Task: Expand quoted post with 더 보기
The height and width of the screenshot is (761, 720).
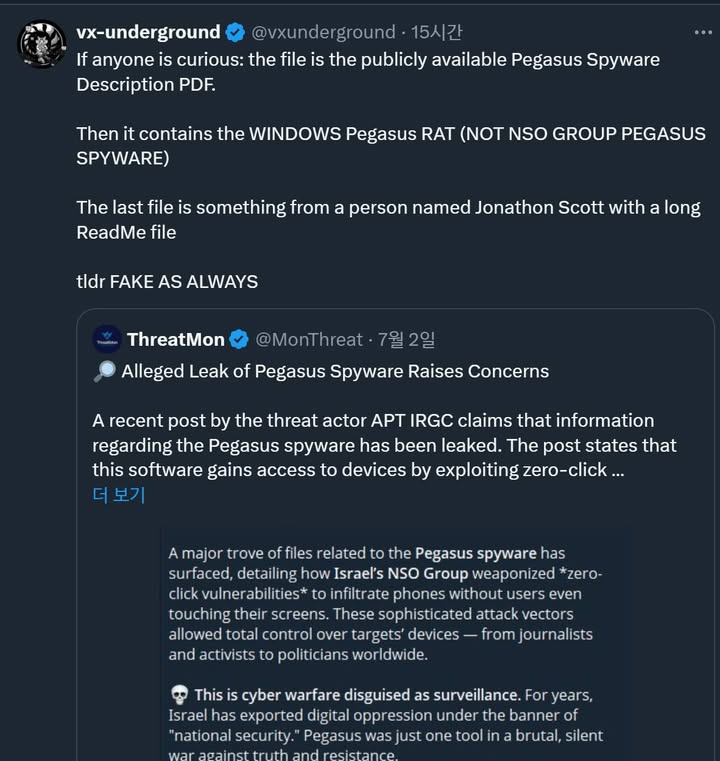Action: 119,494
